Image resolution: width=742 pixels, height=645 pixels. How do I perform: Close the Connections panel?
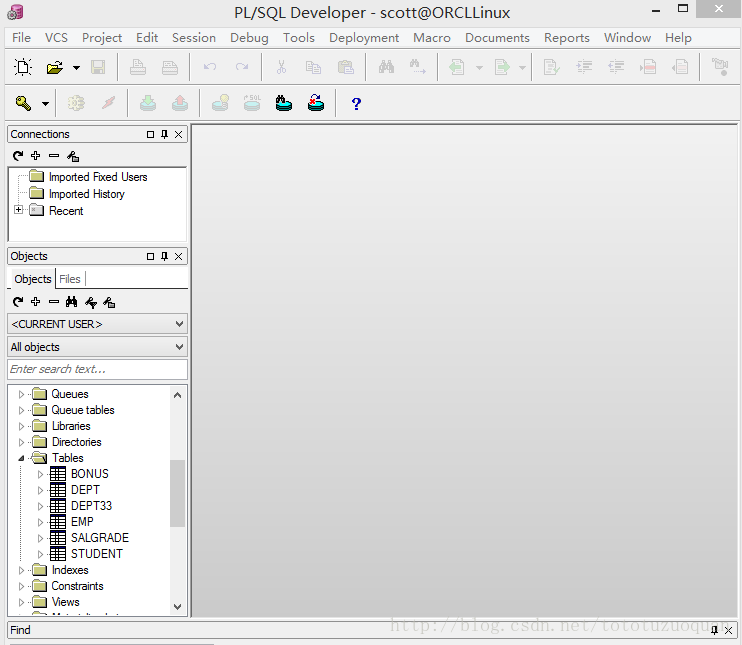click(178, 134)
